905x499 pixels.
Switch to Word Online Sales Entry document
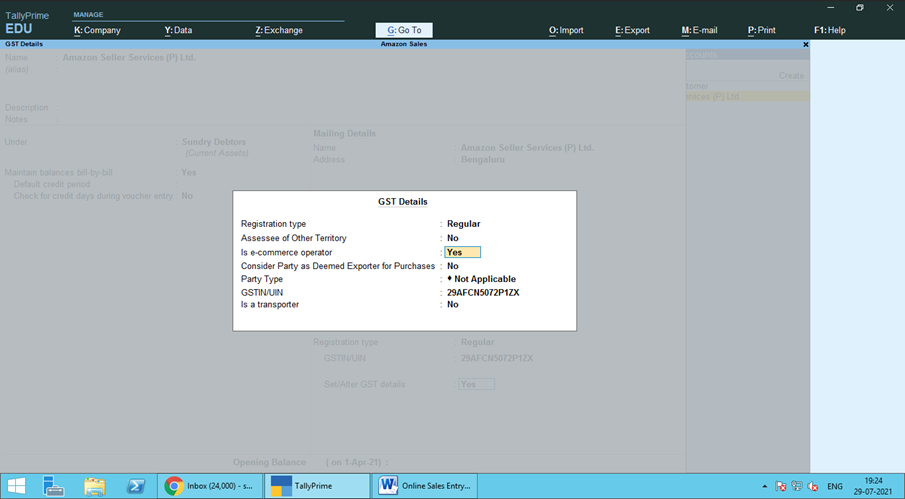pos(424,486)
